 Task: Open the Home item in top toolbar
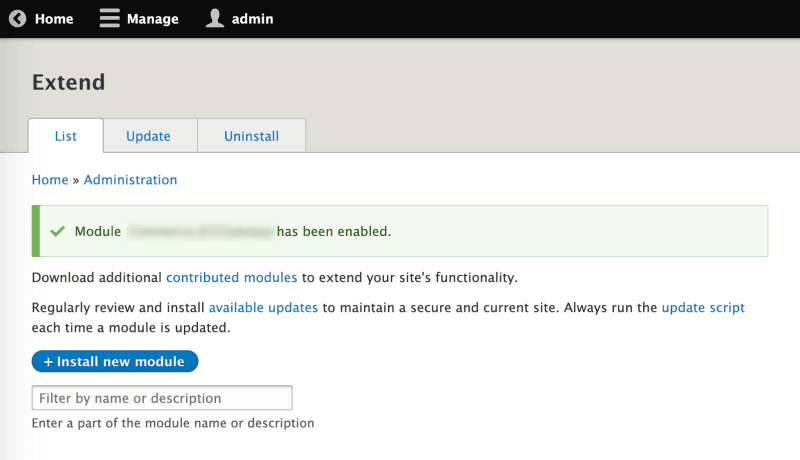point(53,19)
